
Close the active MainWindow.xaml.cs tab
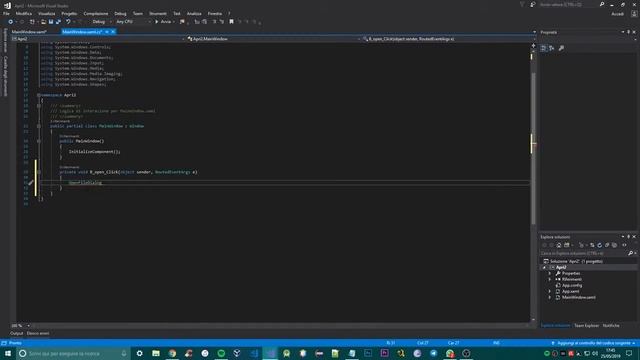pos(113,32)
